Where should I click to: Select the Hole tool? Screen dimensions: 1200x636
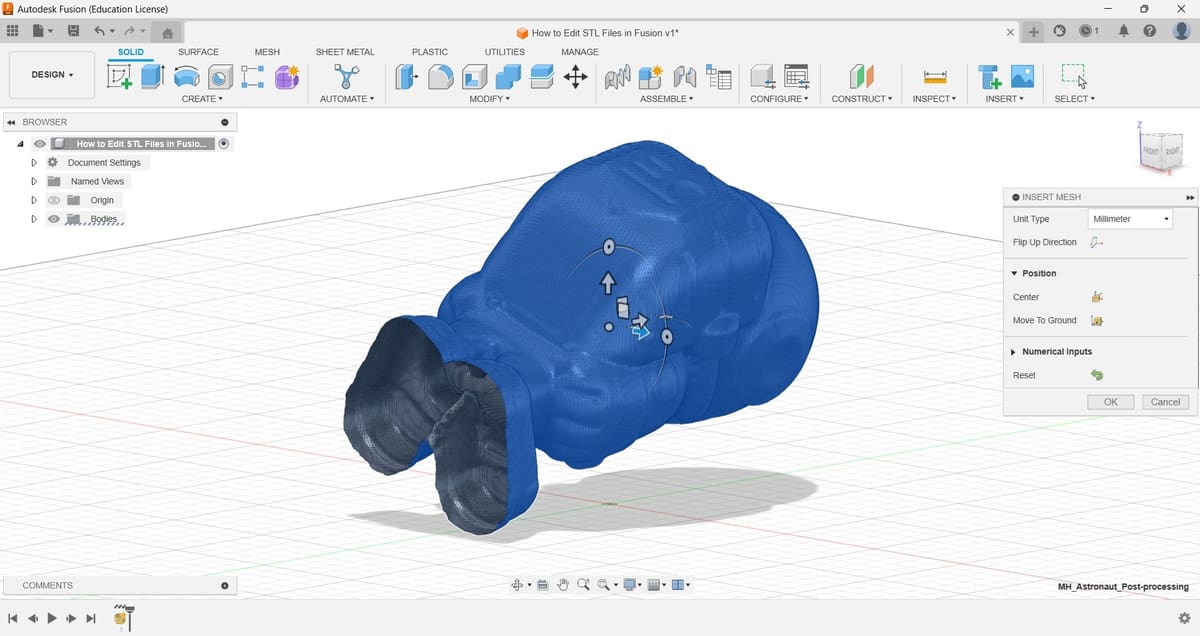point(220,77)
